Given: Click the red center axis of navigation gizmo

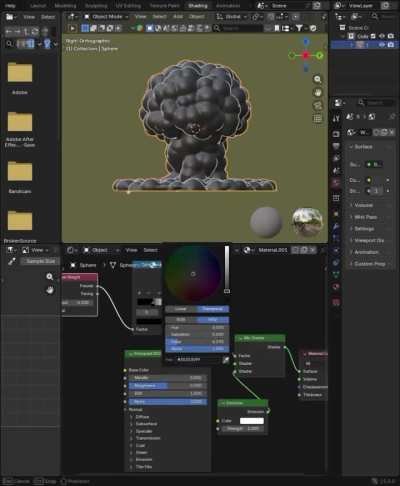Looking at the screenshot, I should pyautogui.click(x=306, y=55).
